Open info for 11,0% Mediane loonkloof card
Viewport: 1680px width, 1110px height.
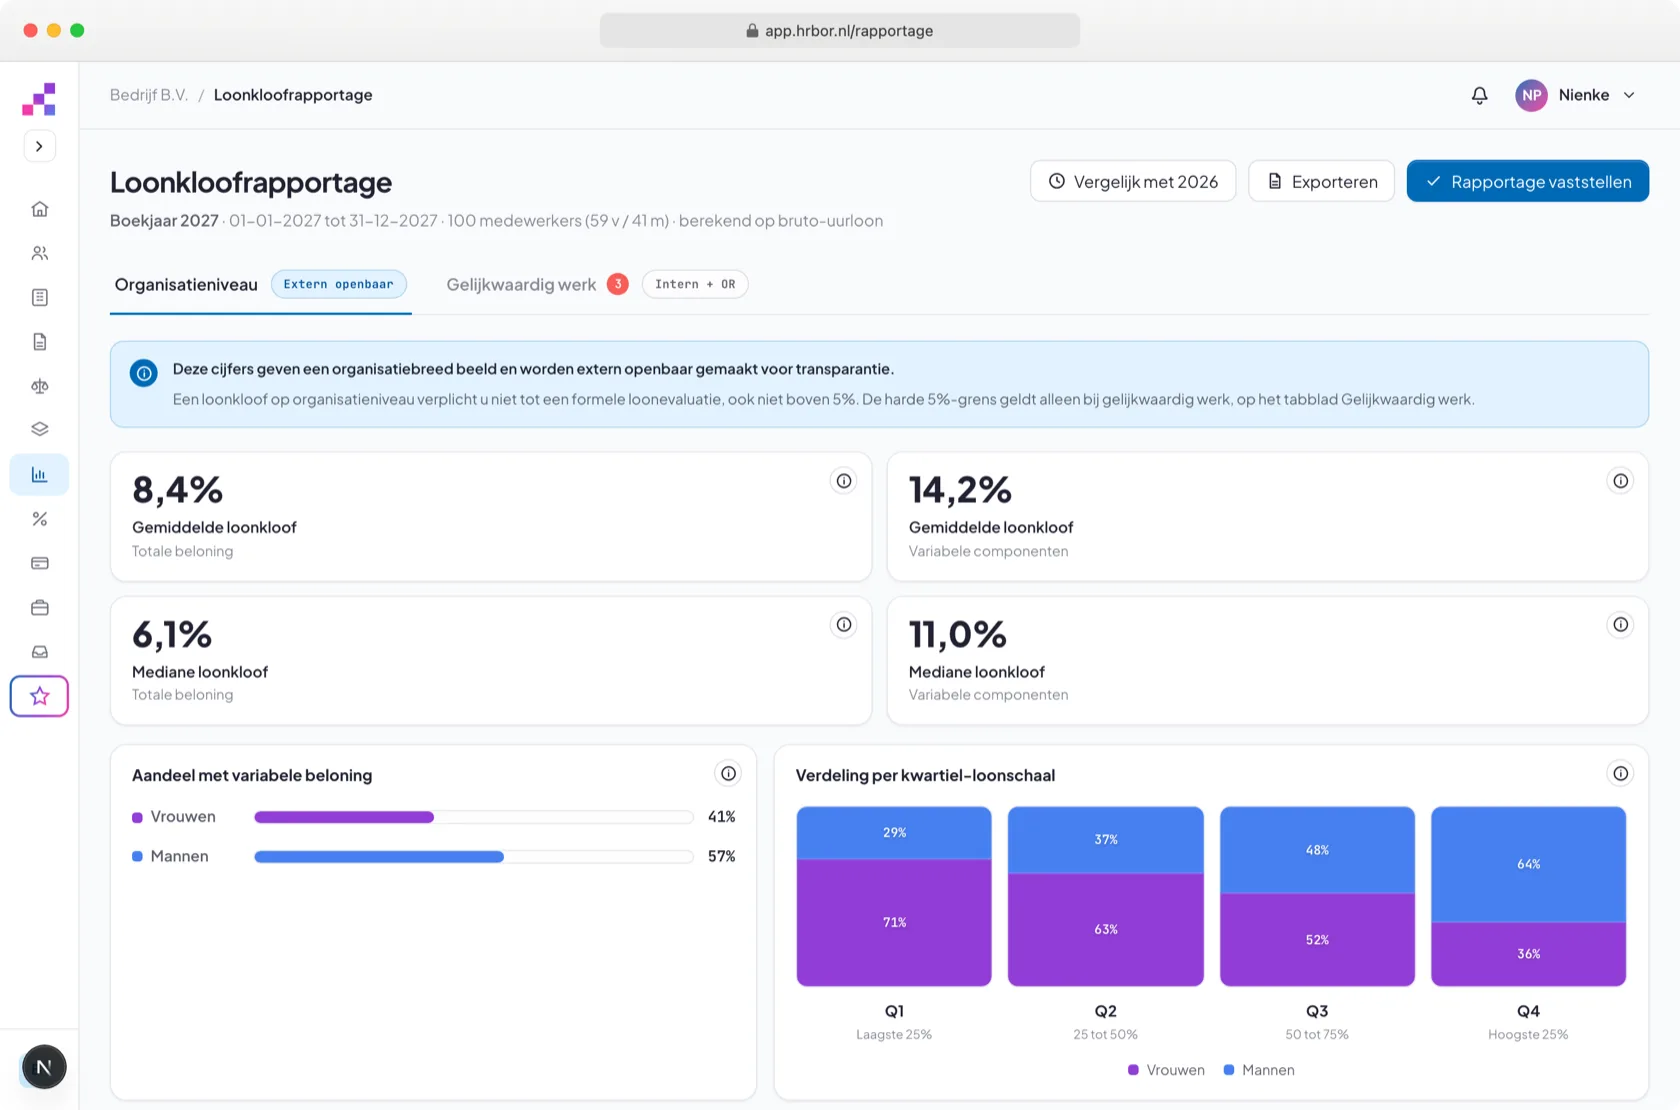tap(1620, 625)
